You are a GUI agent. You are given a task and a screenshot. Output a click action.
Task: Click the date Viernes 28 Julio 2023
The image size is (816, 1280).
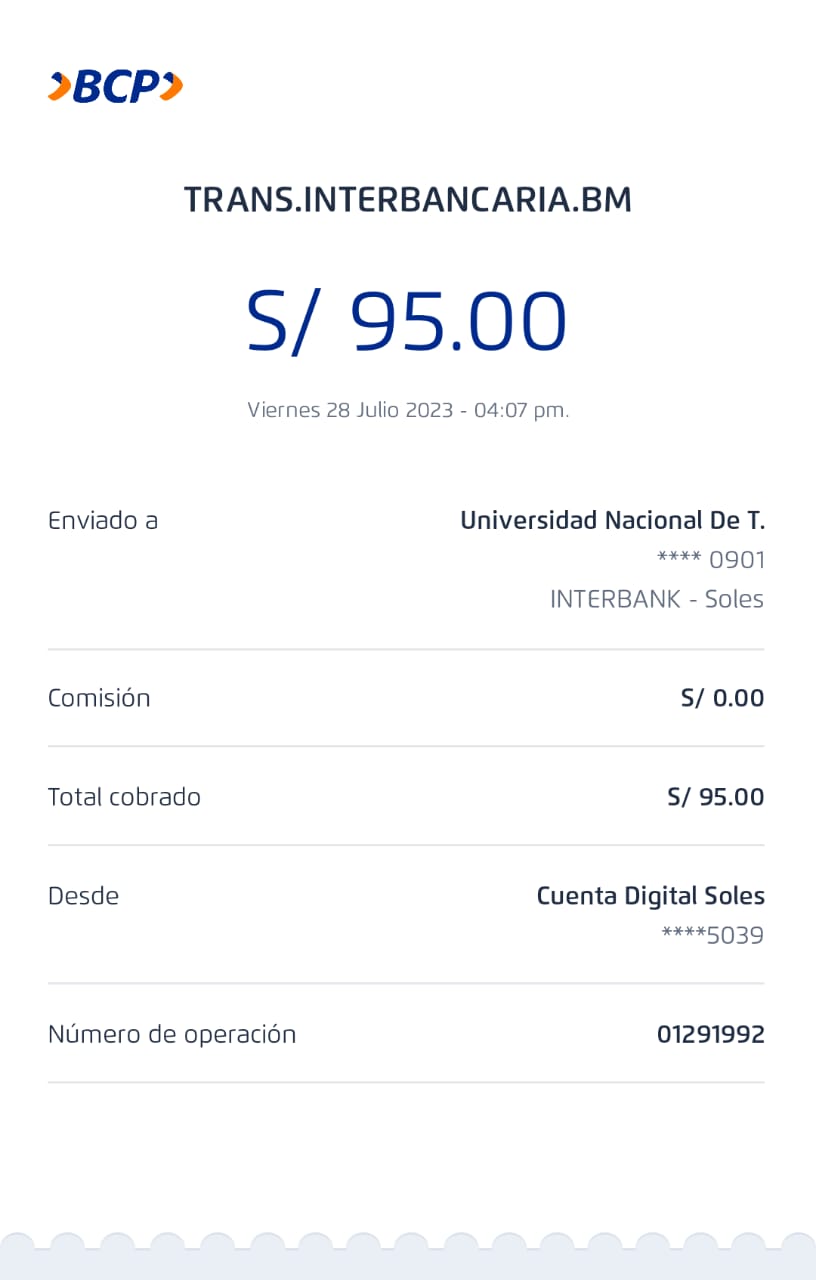click(408, 410)
